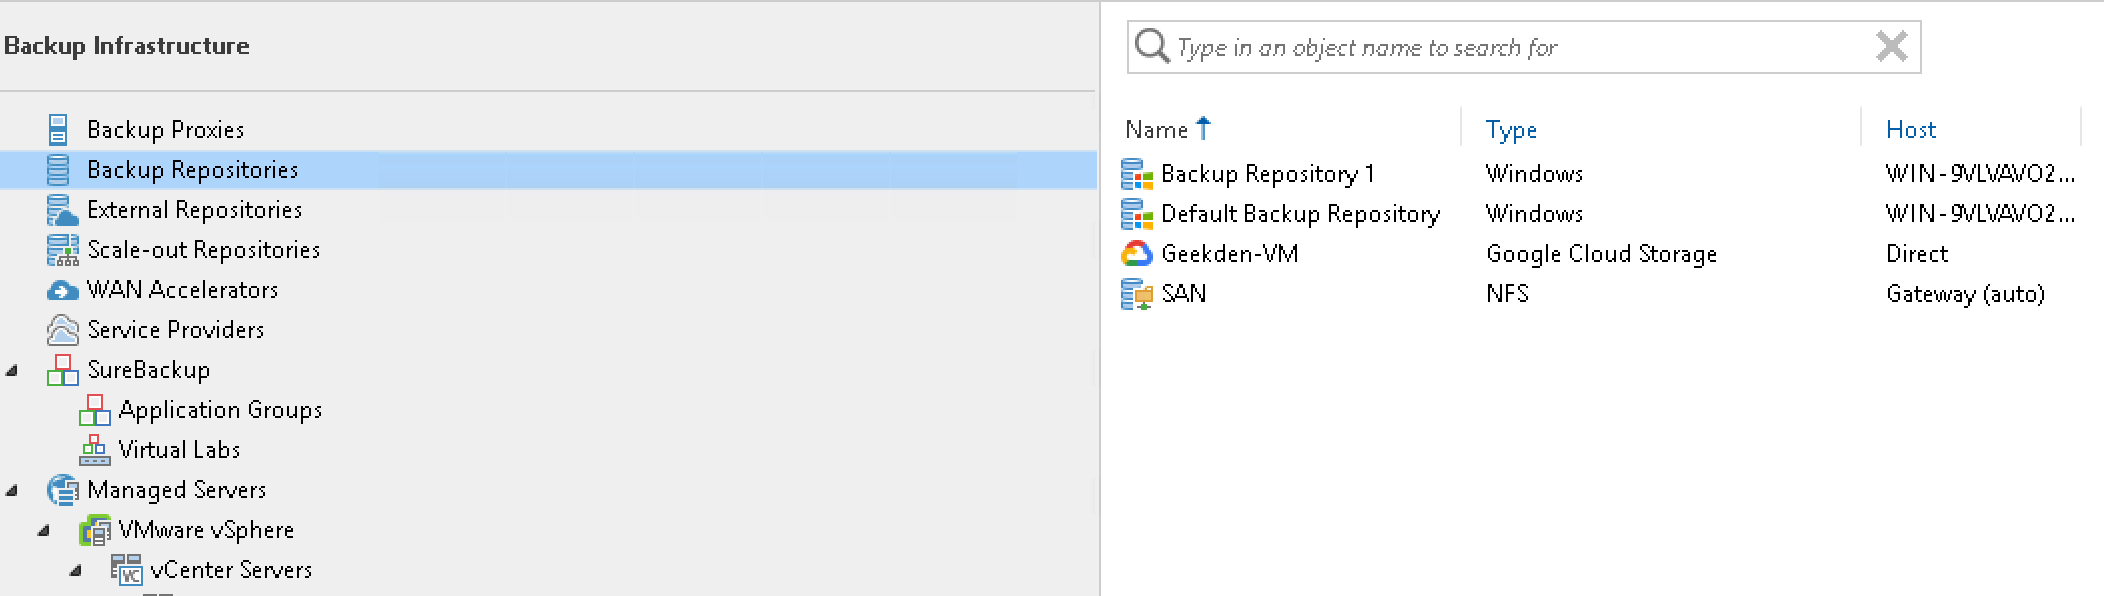Click the Managed Servers icon
The height and width of the screenshot is (596, 2104).
click(62, 490)
